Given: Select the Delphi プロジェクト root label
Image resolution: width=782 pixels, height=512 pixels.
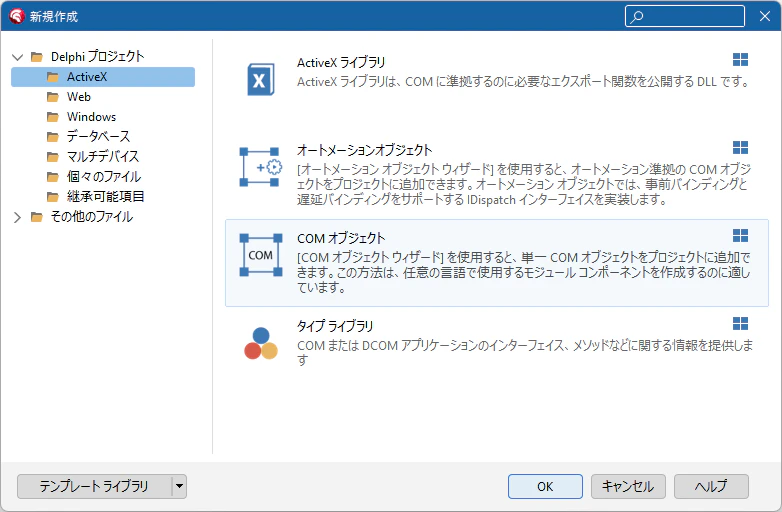Looking at the screenshot, I should [x=97, y=57].
